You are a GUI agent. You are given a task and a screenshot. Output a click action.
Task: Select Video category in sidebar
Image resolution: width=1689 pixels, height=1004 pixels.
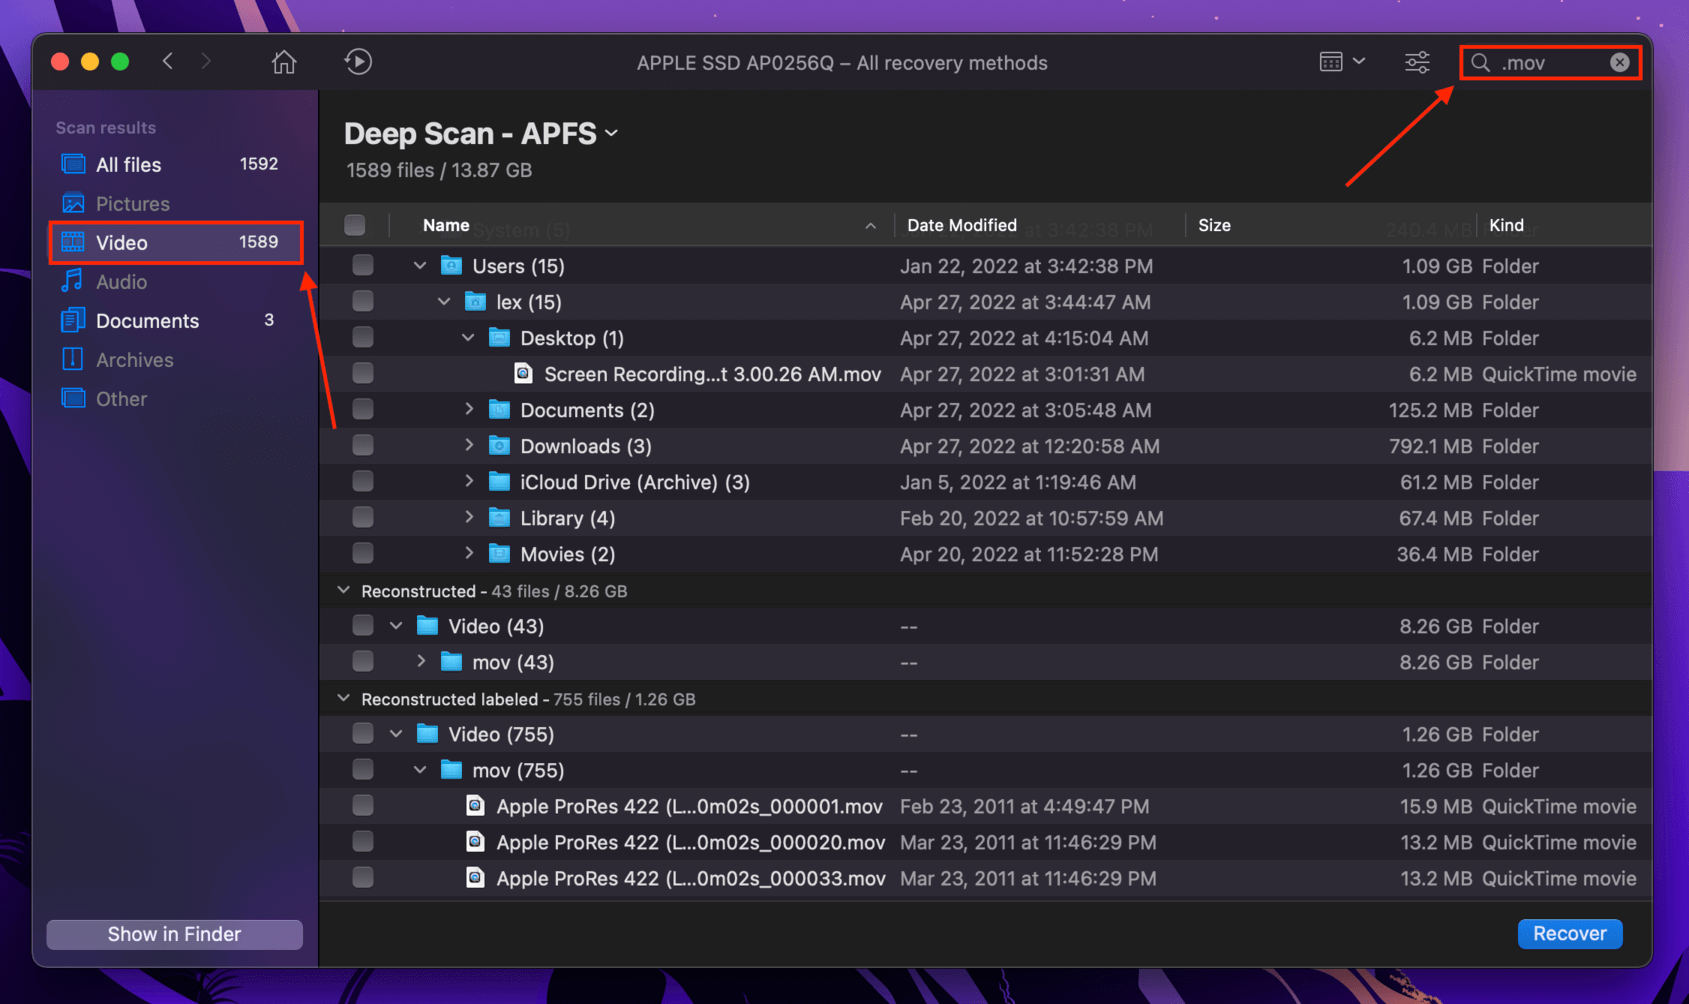[175, 242]
